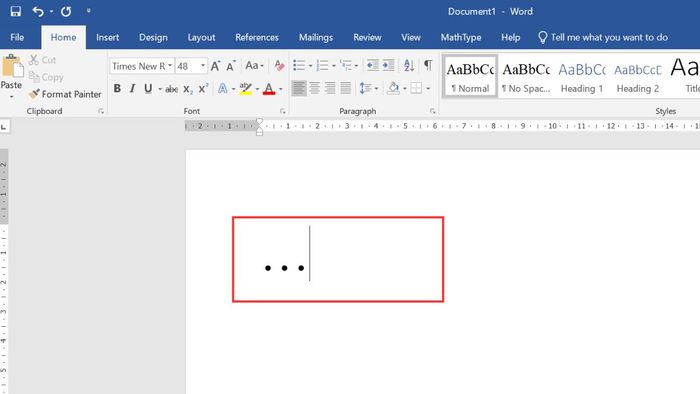The image size is (700, 394).
Task: Open Text Effects and Typography
Action: click(x=222, y=88)
